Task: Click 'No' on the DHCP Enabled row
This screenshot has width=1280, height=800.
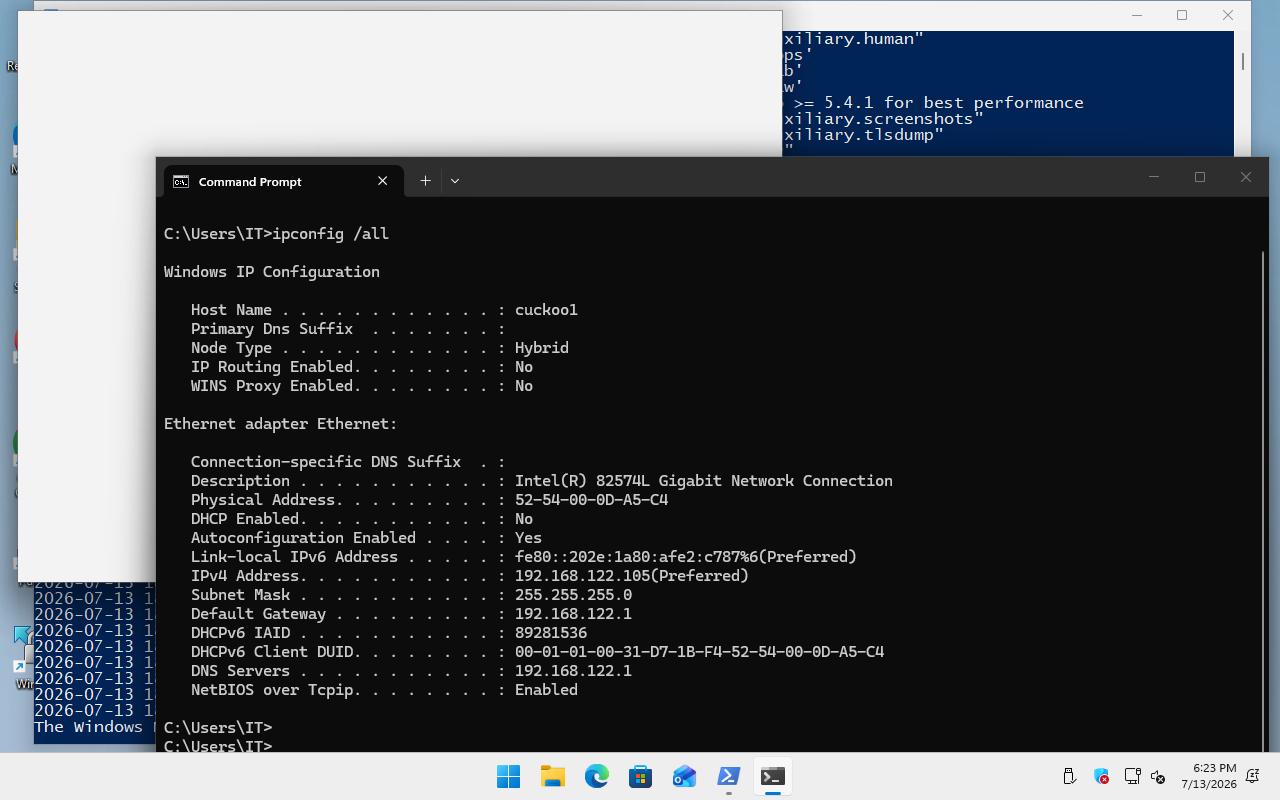Action: pos(524,519)
